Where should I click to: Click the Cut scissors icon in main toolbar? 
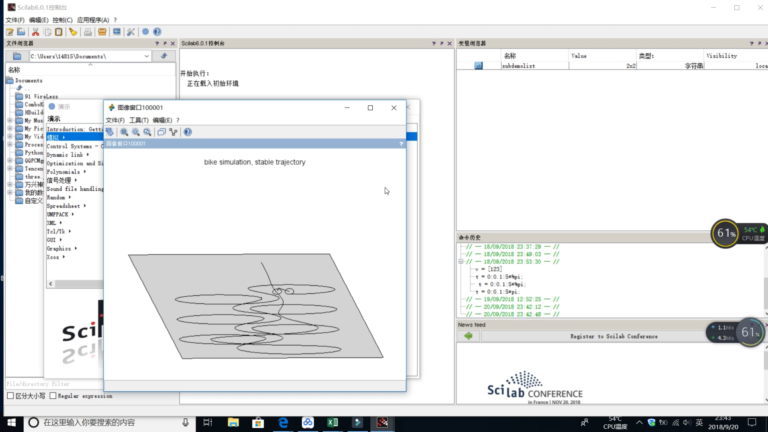(x=35, y=32)
